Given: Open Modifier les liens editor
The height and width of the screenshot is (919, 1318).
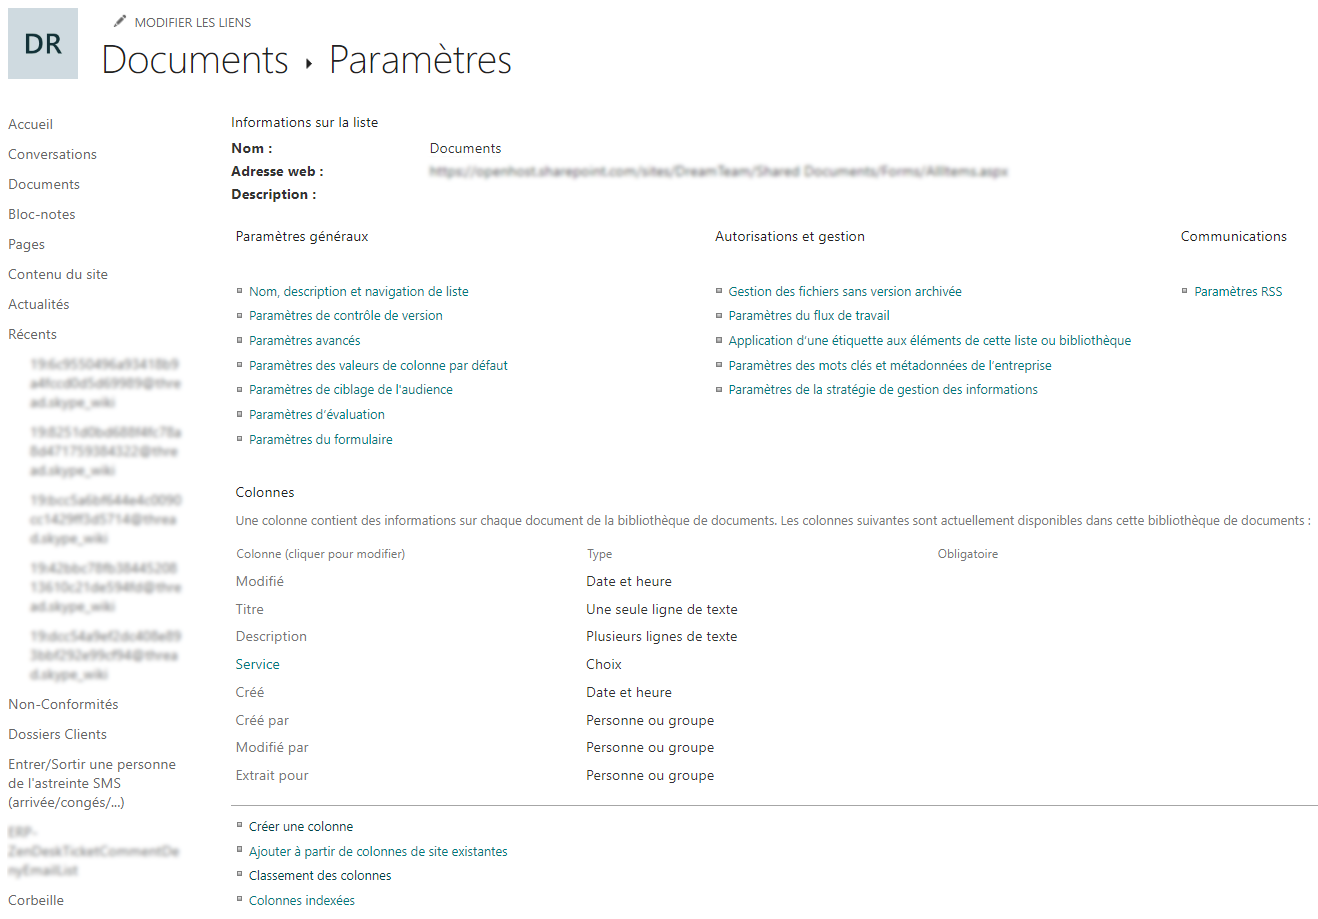Looking at the screenshot, I should [x=192, y=22].
